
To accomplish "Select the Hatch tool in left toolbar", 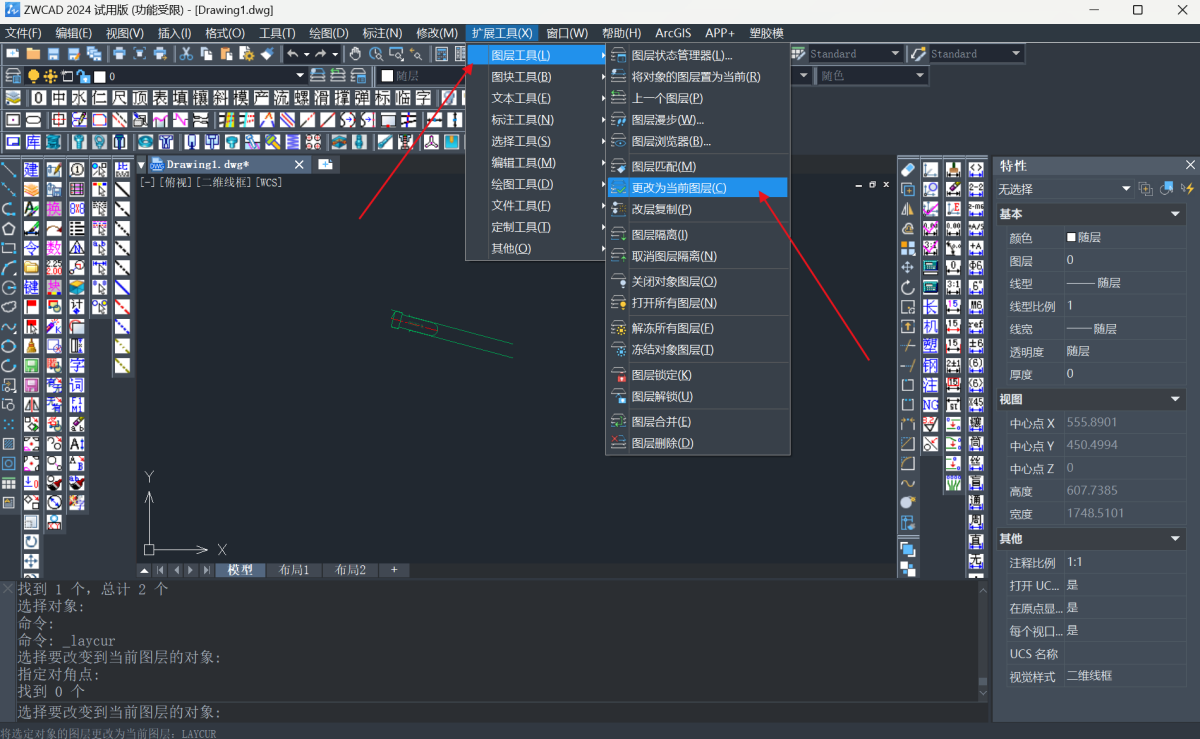I will 9,444.
